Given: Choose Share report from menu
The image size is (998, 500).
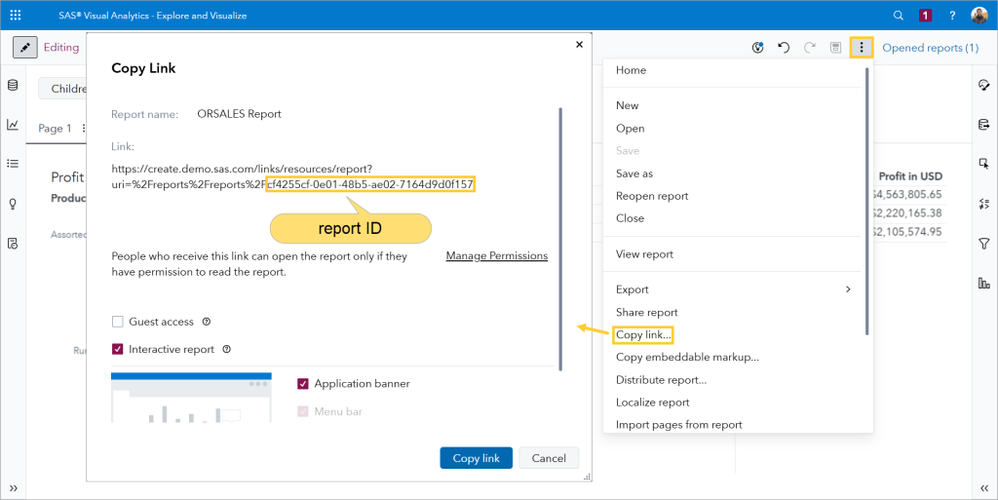Looking at the screenshot, I should pyautogui.click(x=646, y=312).
